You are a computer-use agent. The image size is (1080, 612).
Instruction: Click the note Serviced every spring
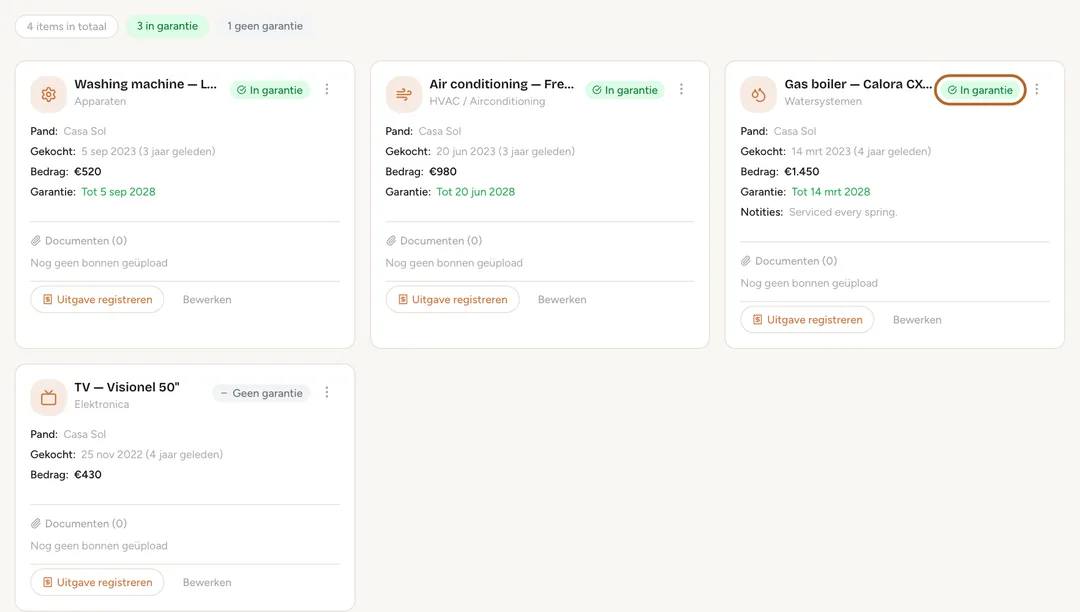843,212
